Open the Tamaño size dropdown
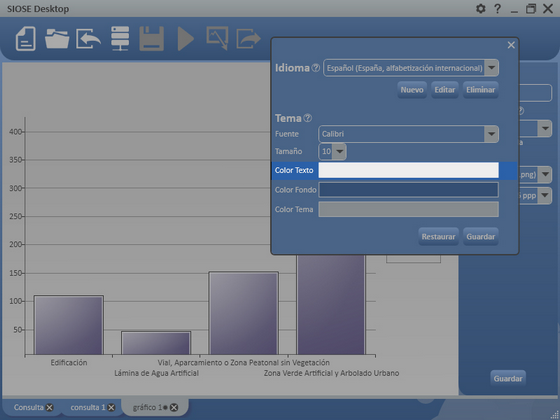 [x=340, y=151]
